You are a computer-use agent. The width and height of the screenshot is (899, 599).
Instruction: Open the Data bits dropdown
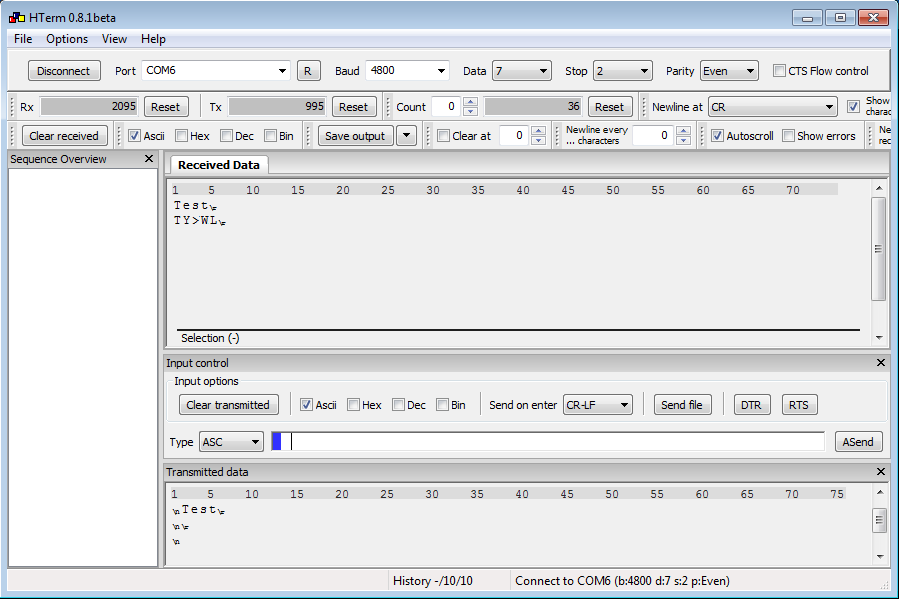pos(521,71)
